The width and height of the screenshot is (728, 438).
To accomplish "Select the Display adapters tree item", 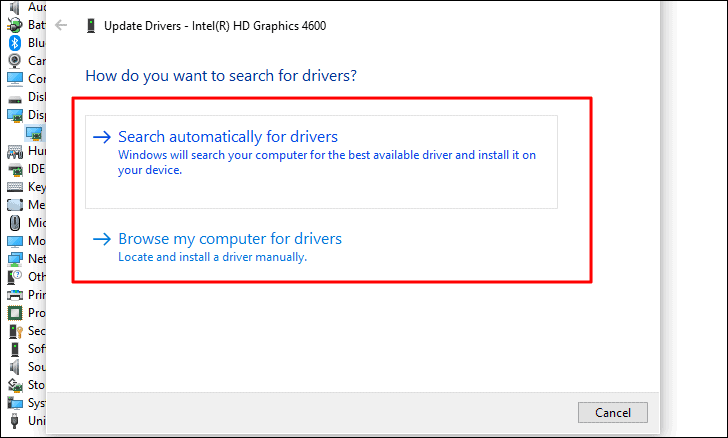I will coord(36,115).
